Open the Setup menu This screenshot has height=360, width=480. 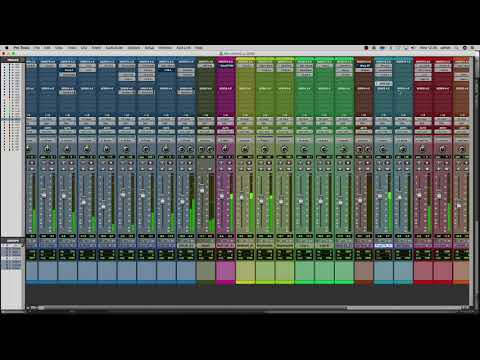(149, 48)
